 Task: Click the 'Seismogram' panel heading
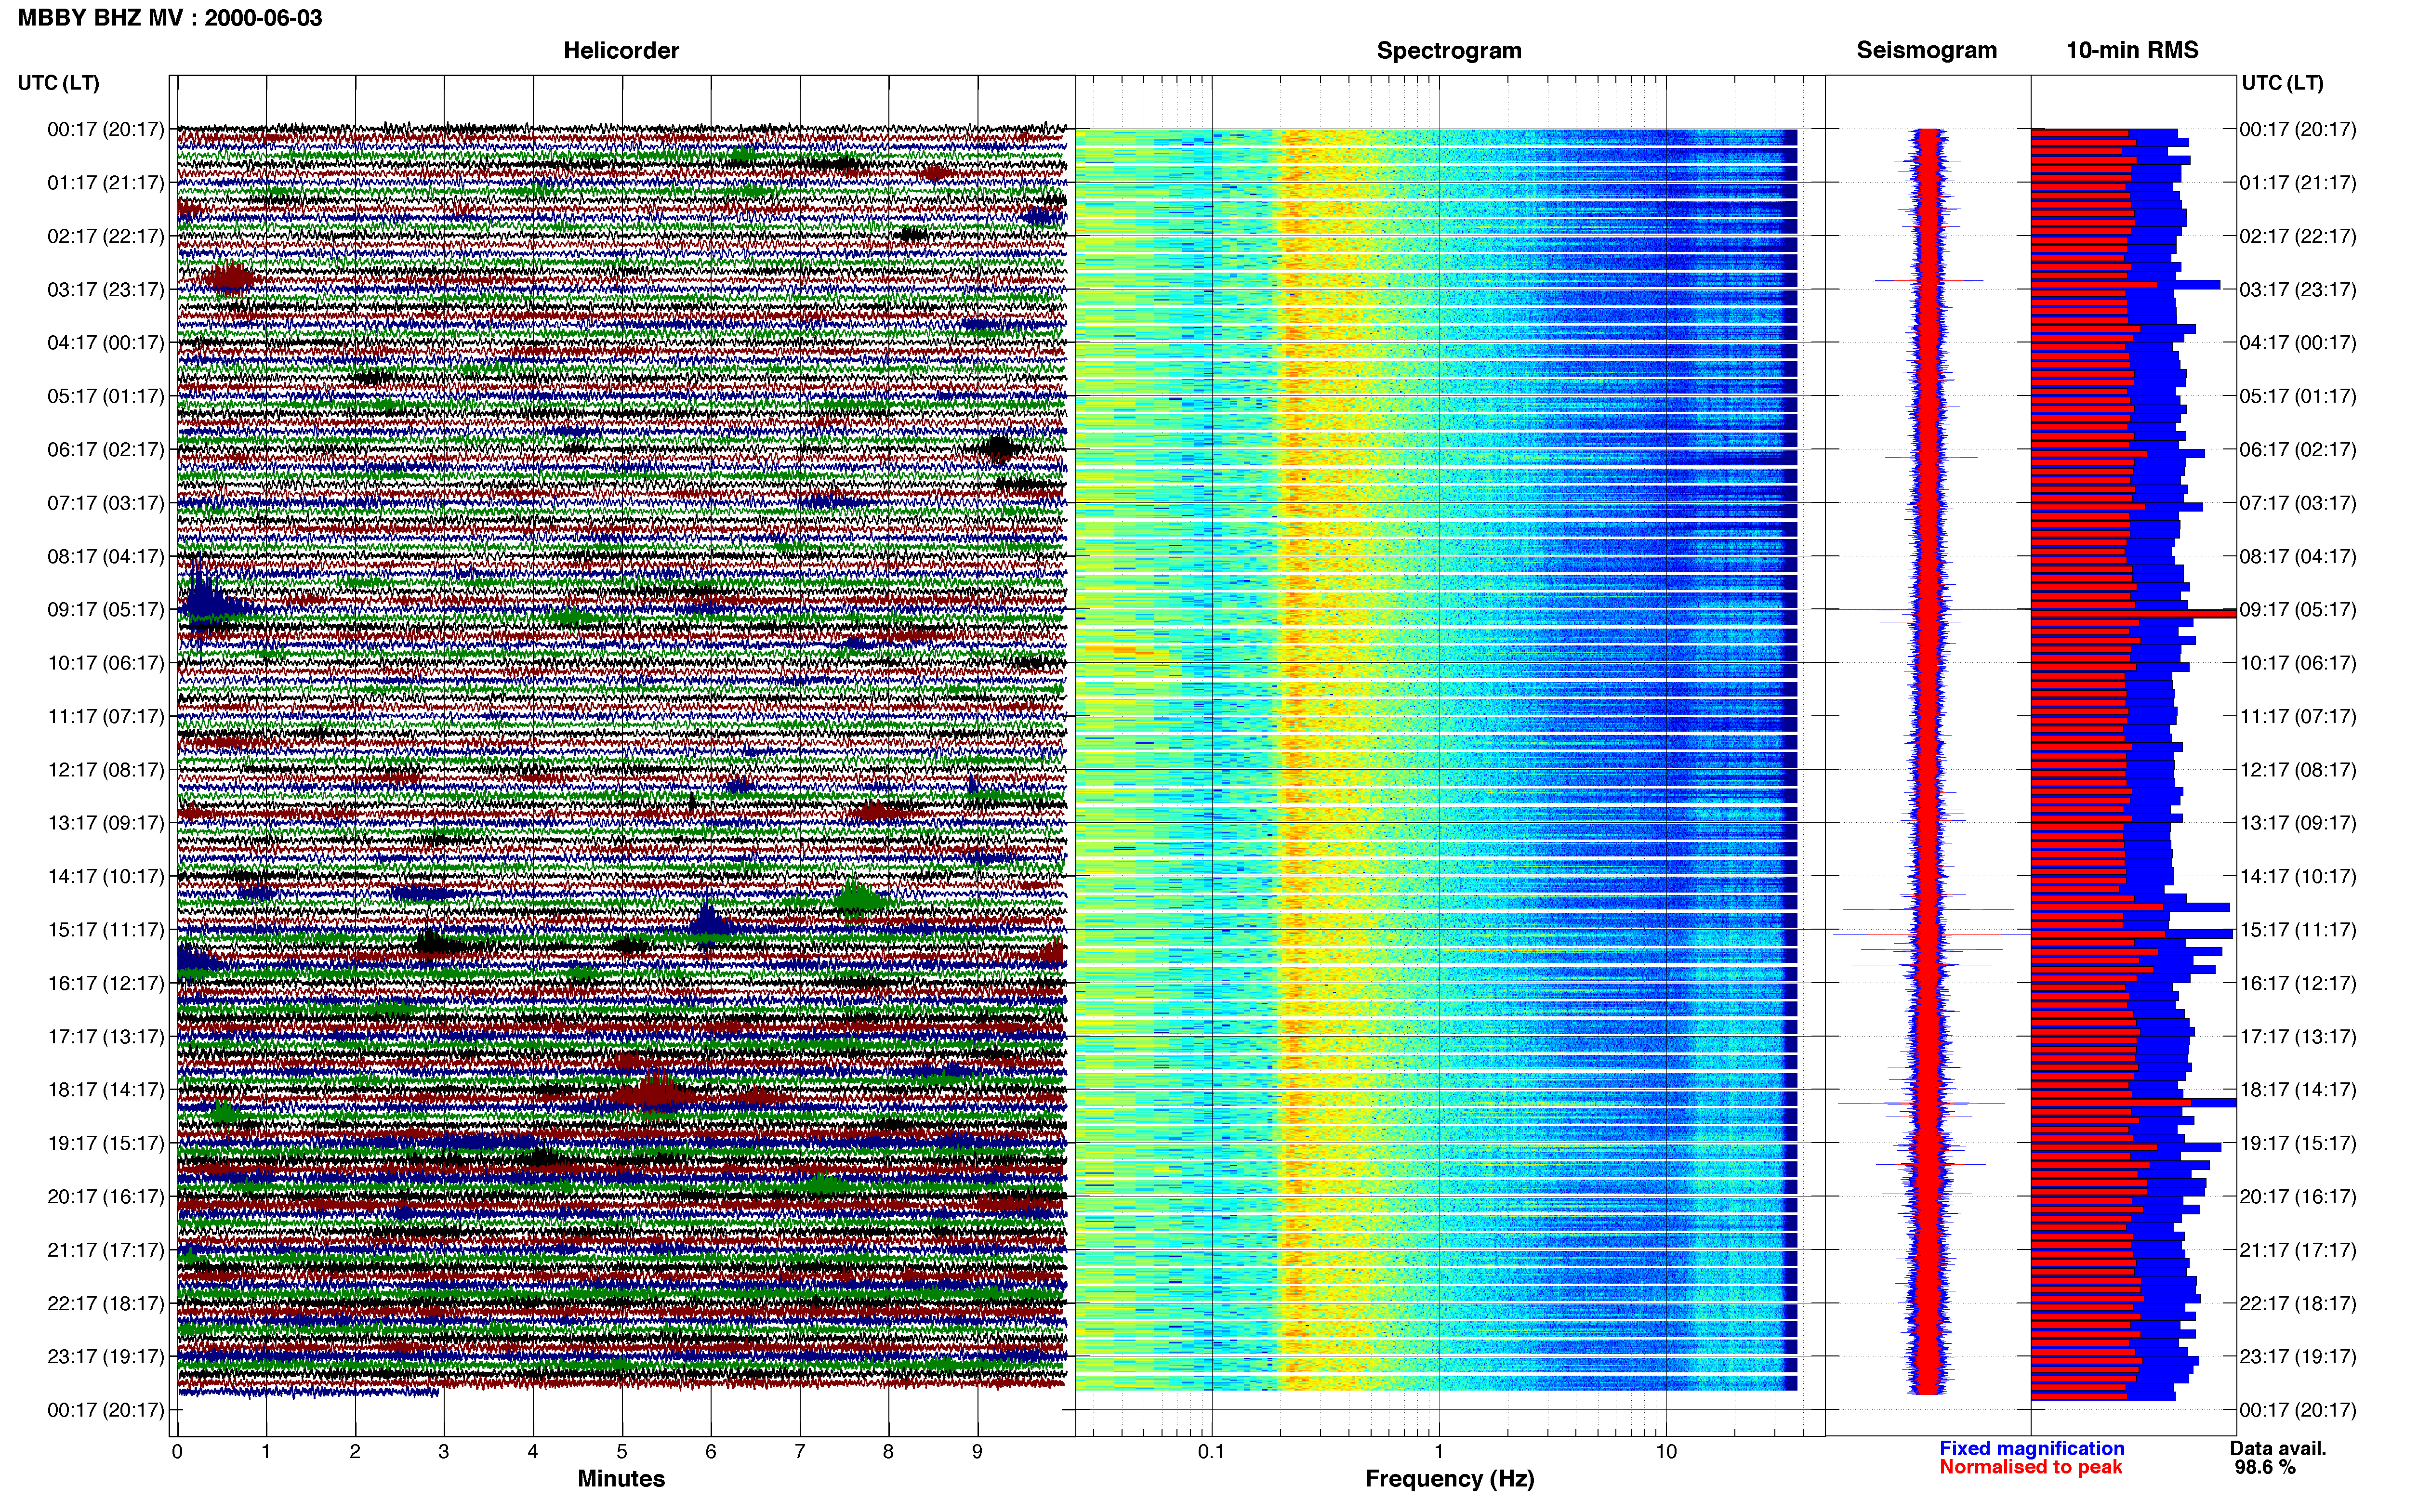(1927, 50)
